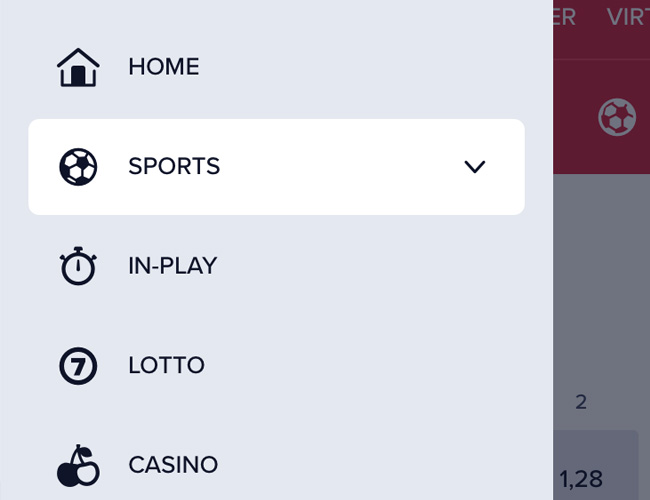Click the soccer ball icon in maroon header

click(617, 117)
